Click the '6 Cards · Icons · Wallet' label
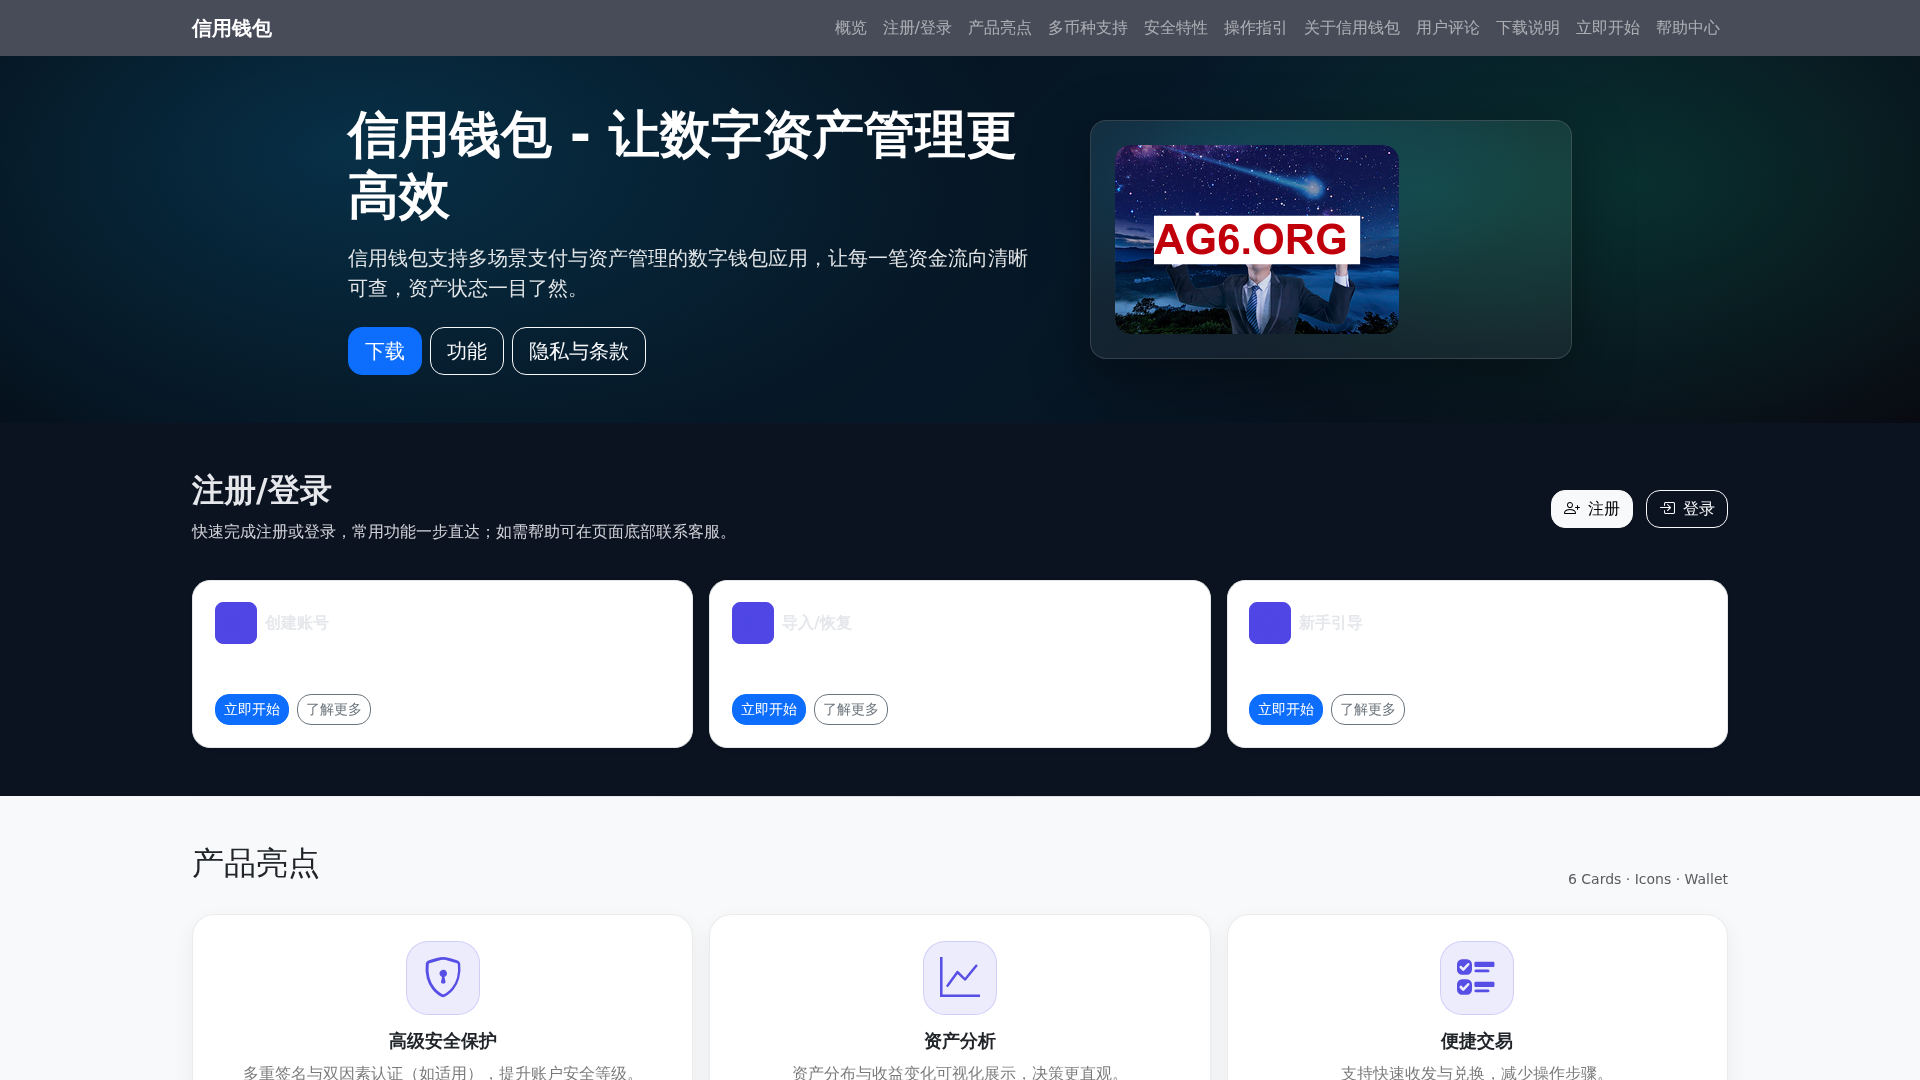The image size is (1920, 1080). click(1648, 879)
